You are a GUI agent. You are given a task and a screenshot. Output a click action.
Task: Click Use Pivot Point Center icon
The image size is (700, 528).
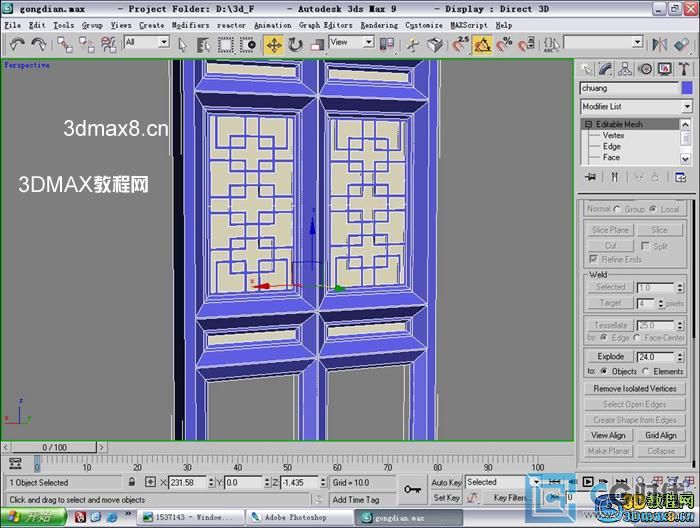[387, 45]
